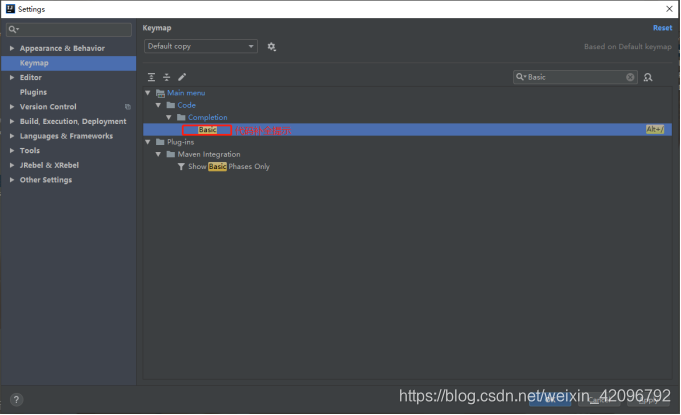Click the Completion folder label
Viewport: 681px width, 415px height.
pos(208,117)
